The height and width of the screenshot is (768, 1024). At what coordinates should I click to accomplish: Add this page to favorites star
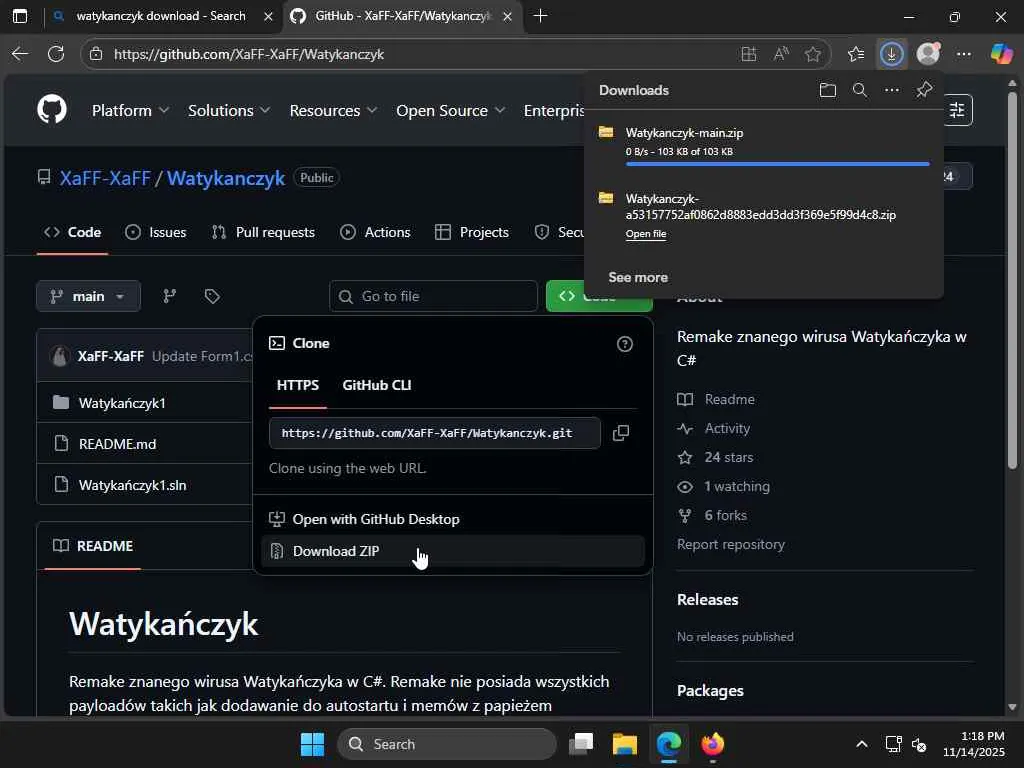tap(813, 54)
